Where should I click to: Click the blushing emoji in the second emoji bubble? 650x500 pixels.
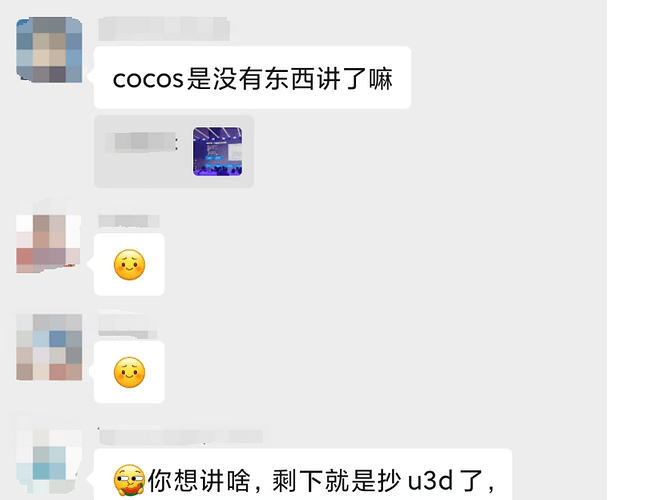pyautogui.click(x=129, y=372)
